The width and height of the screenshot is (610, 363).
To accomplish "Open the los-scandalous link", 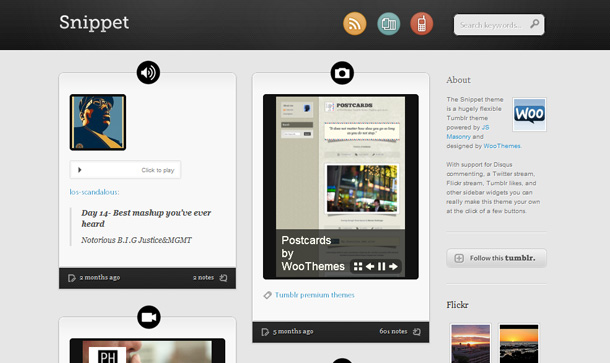I will tap(94, 192).
